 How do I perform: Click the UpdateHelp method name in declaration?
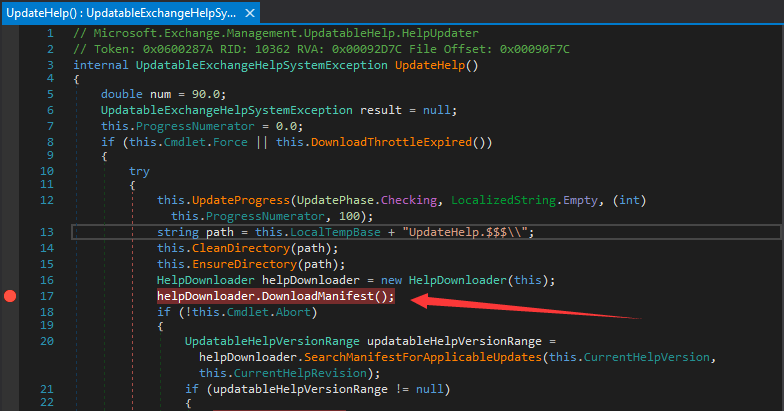[430, 65]
